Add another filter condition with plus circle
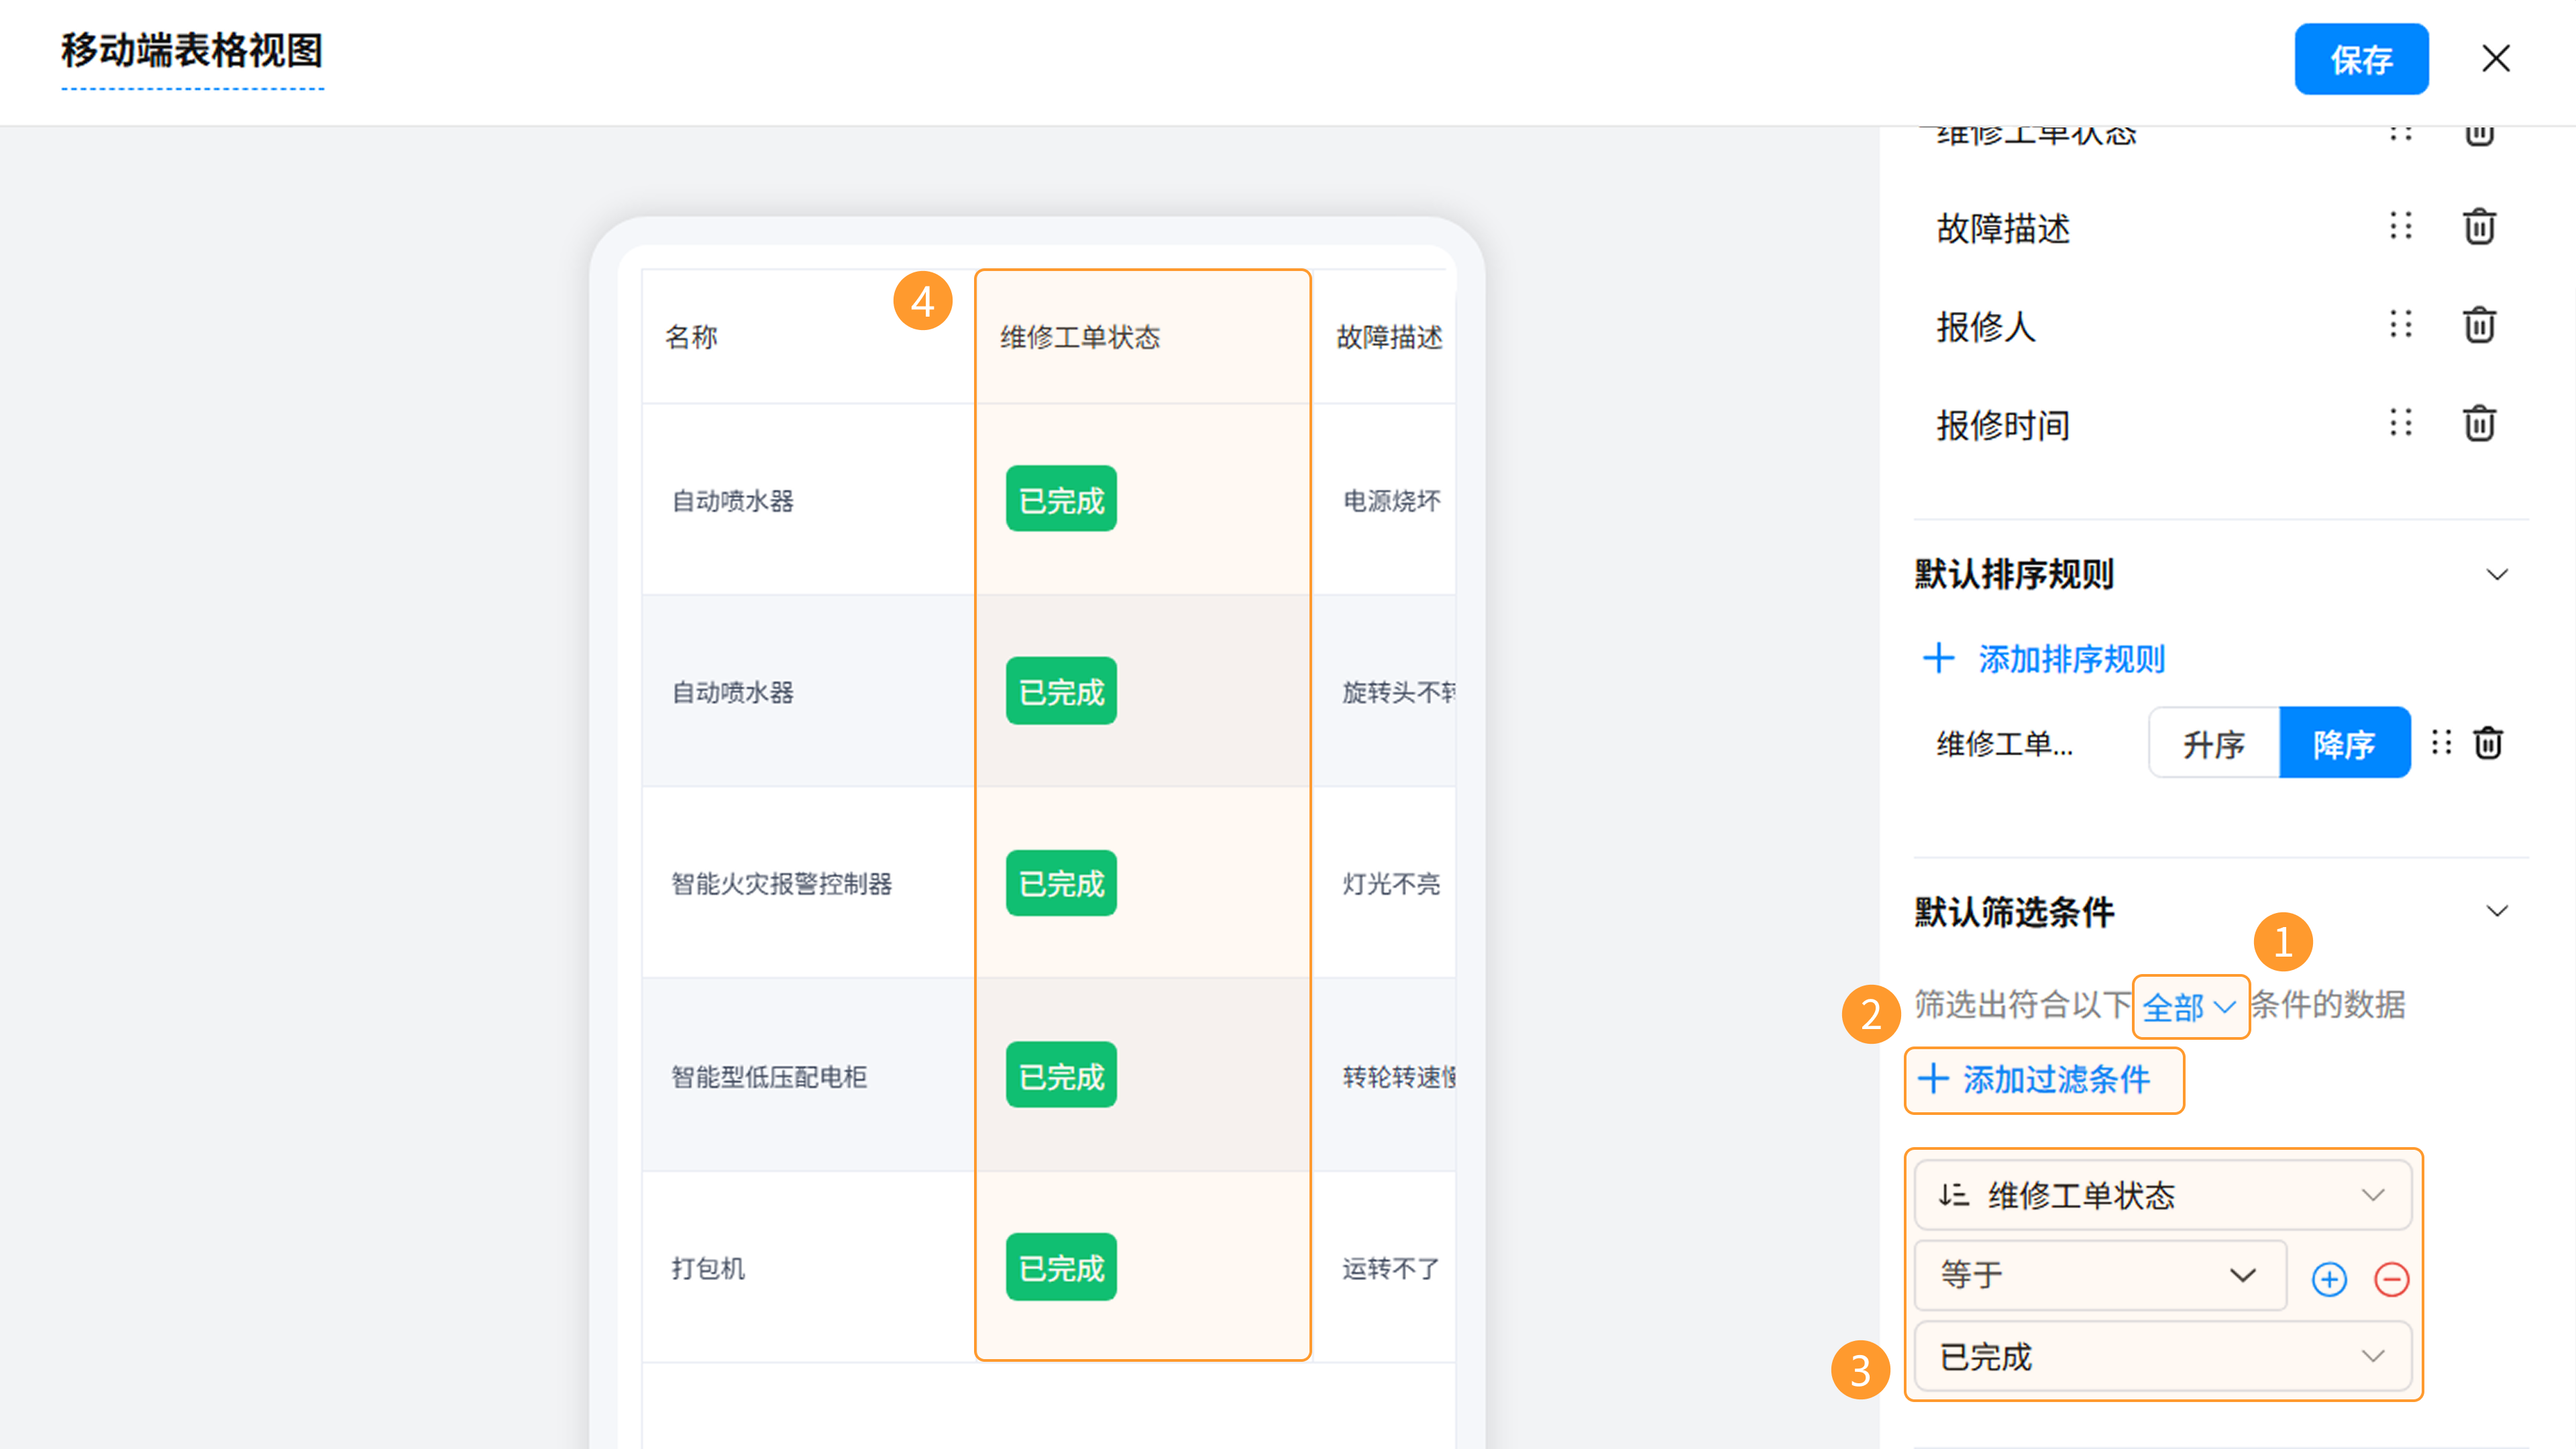This screenshot has height=1449, width=2576. coord(2329,1279)
